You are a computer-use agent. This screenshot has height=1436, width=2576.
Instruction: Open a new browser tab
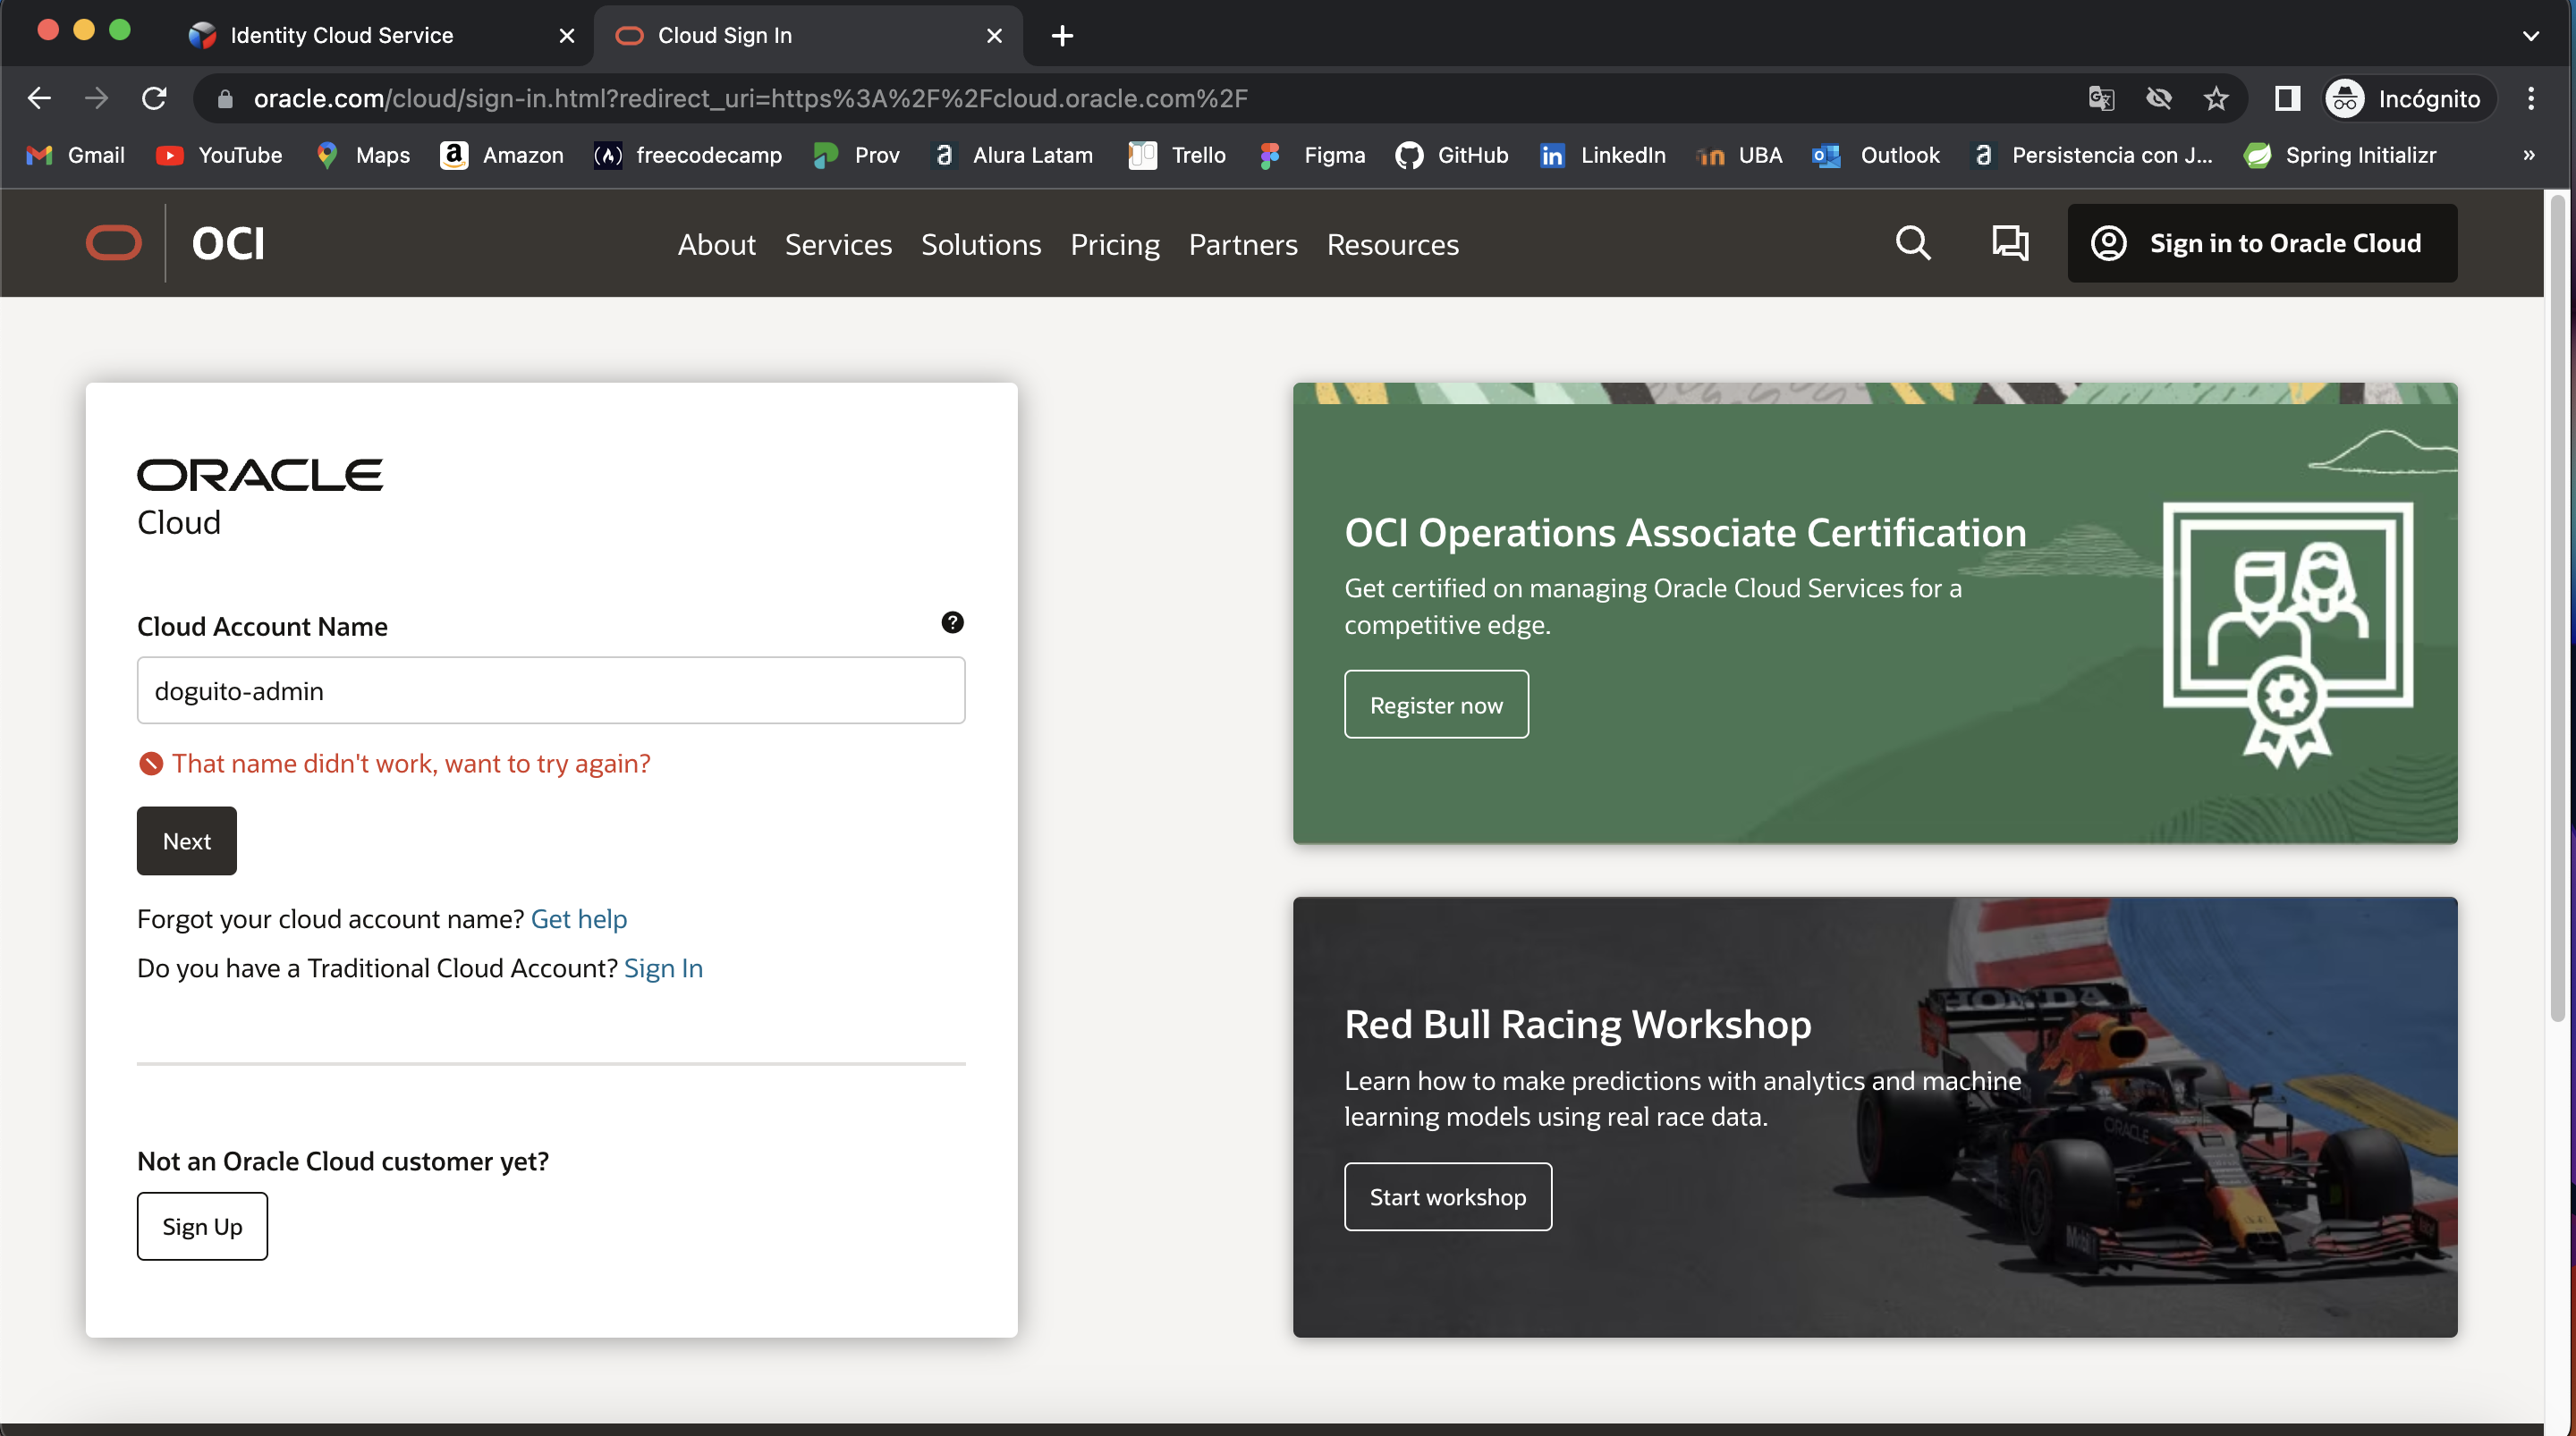tap(1062, 35)
